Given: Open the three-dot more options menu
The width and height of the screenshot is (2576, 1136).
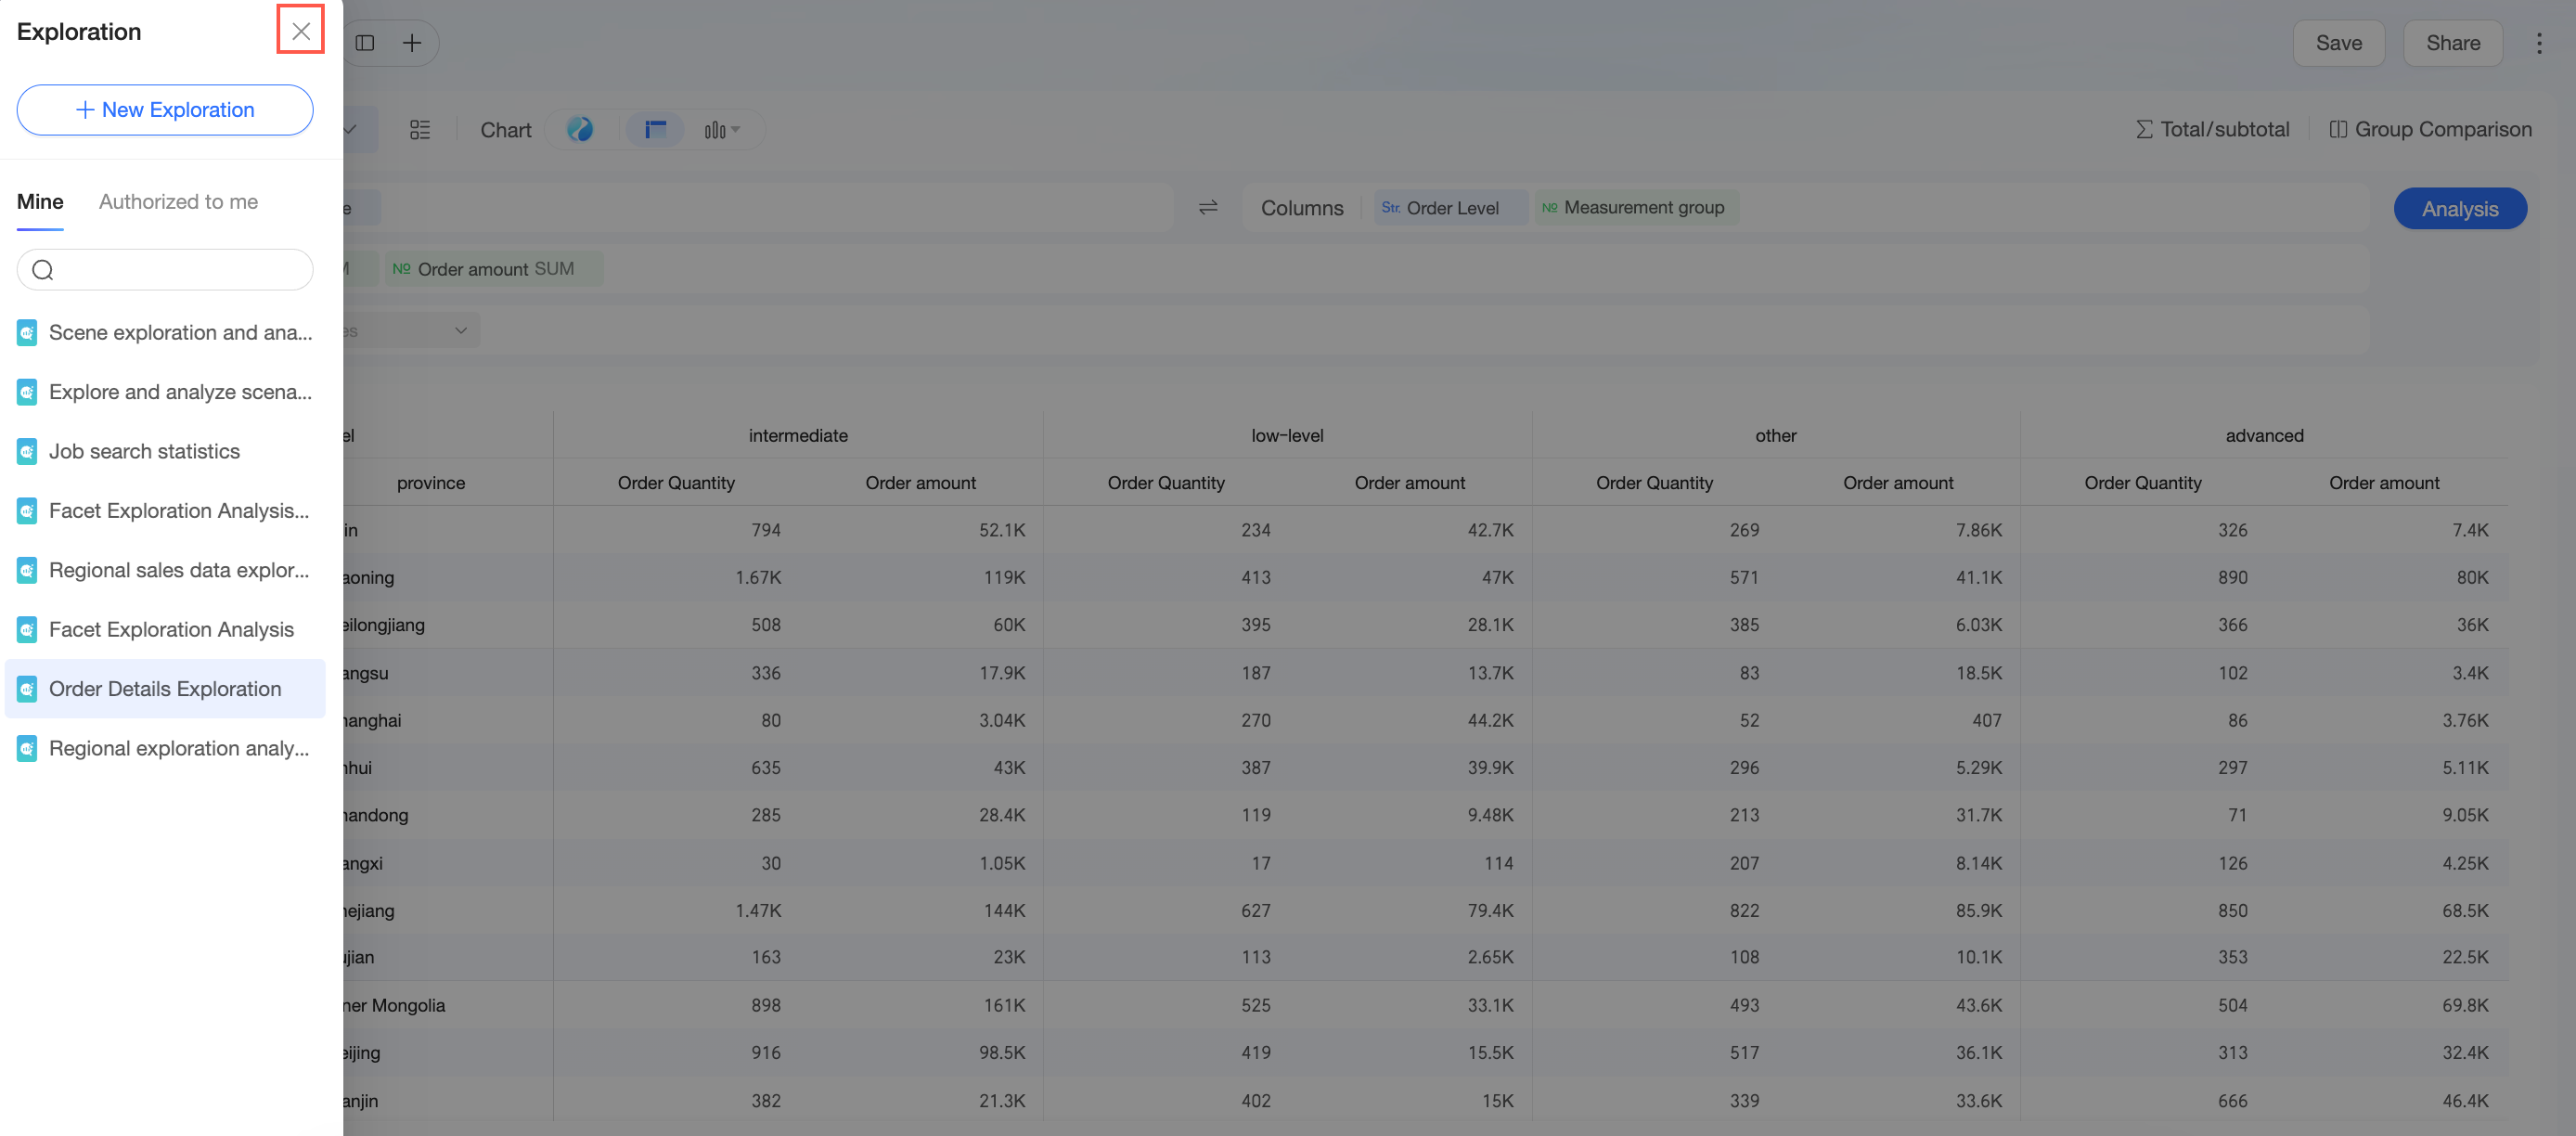Looking at the screenshot, I should (2538, 43).
